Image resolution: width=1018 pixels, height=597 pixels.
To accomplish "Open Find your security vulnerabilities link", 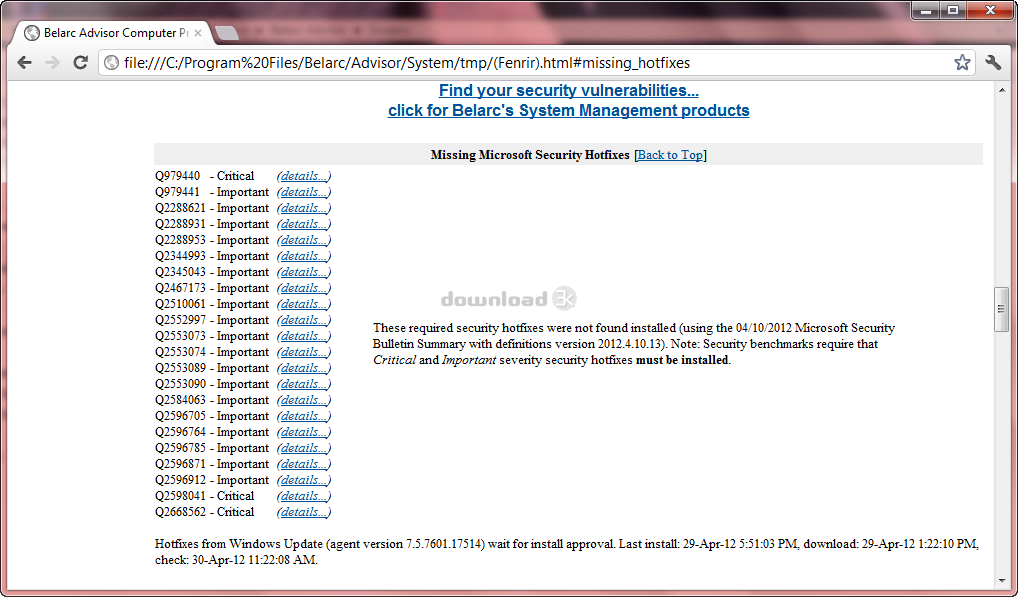I will click(x=569, y=90).
